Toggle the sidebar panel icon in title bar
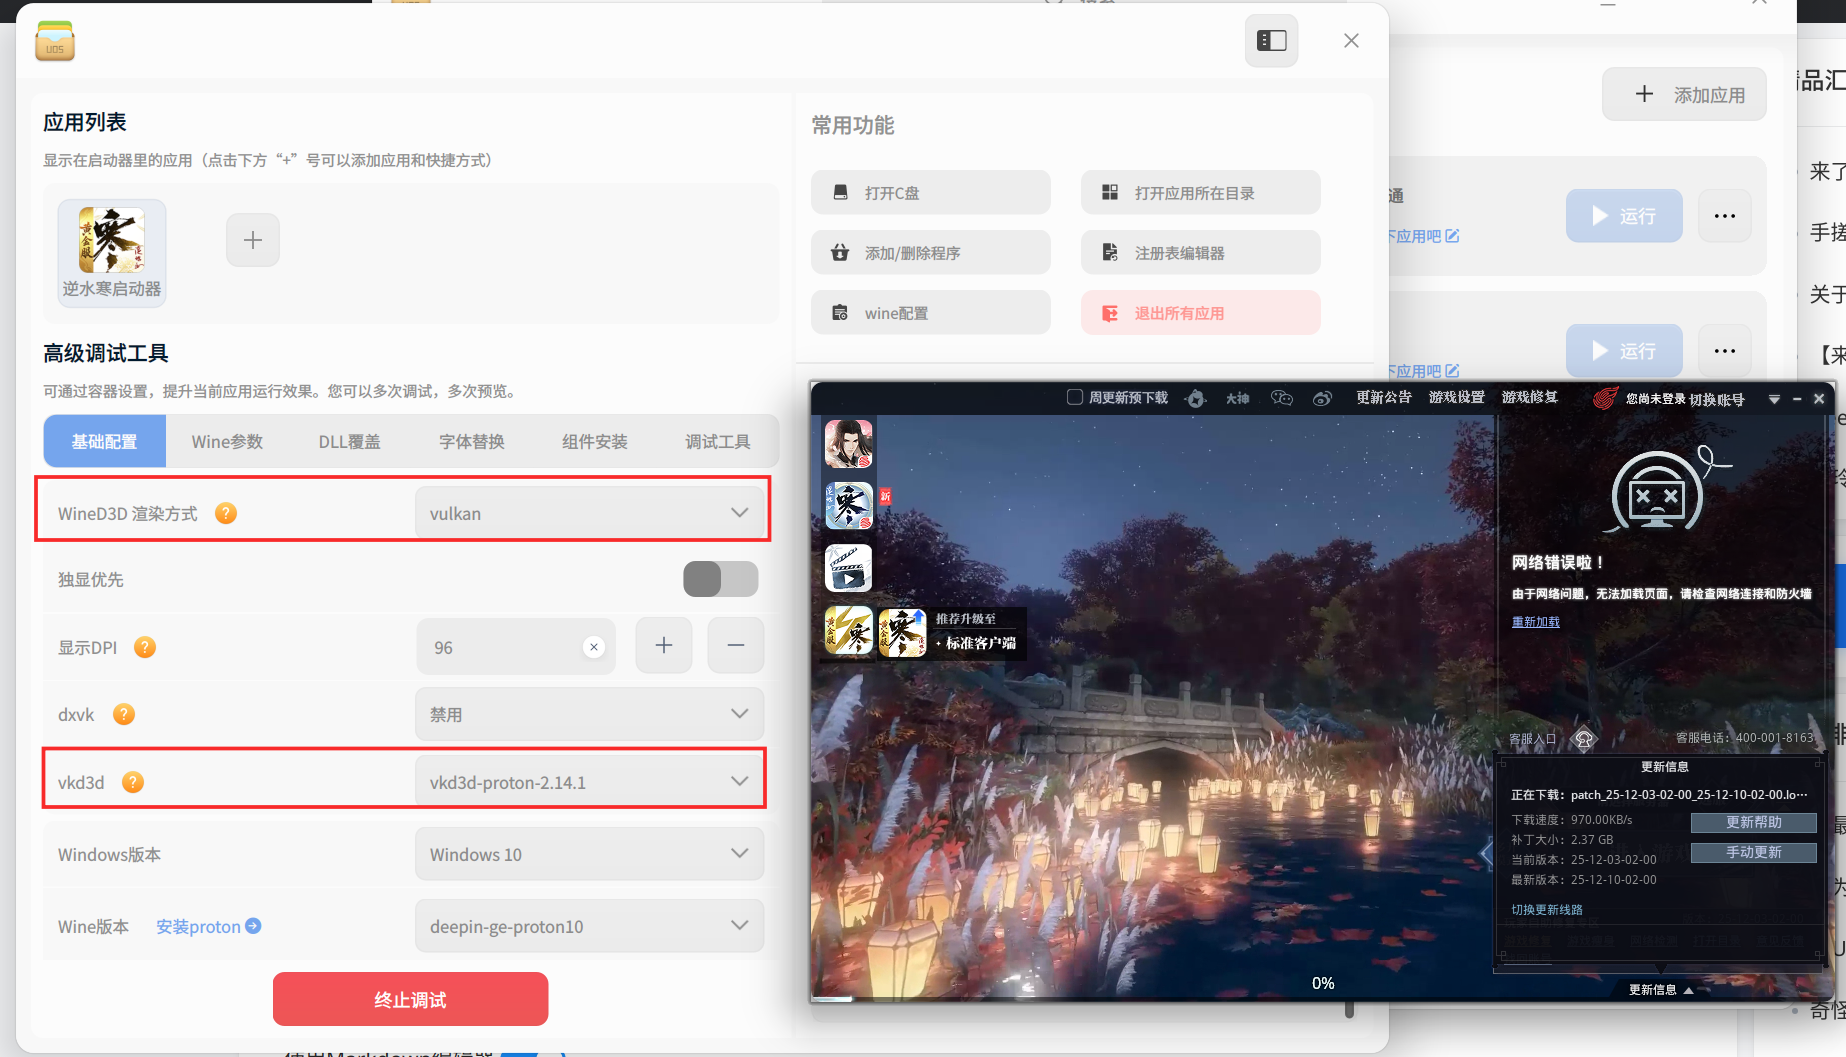The height and width of the screenshot is (1057, 1846). pos(1271,41)
